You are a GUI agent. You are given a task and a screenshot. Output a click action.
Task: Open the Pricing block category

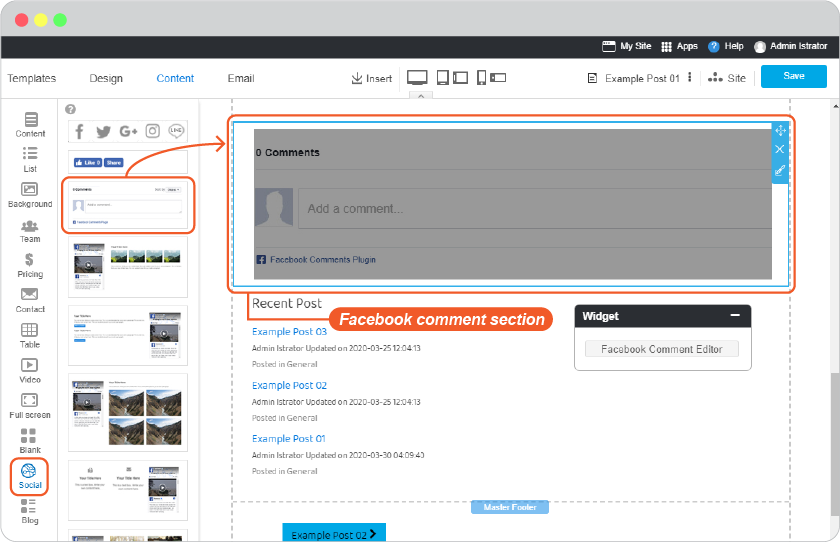click(x=29, y=266)
